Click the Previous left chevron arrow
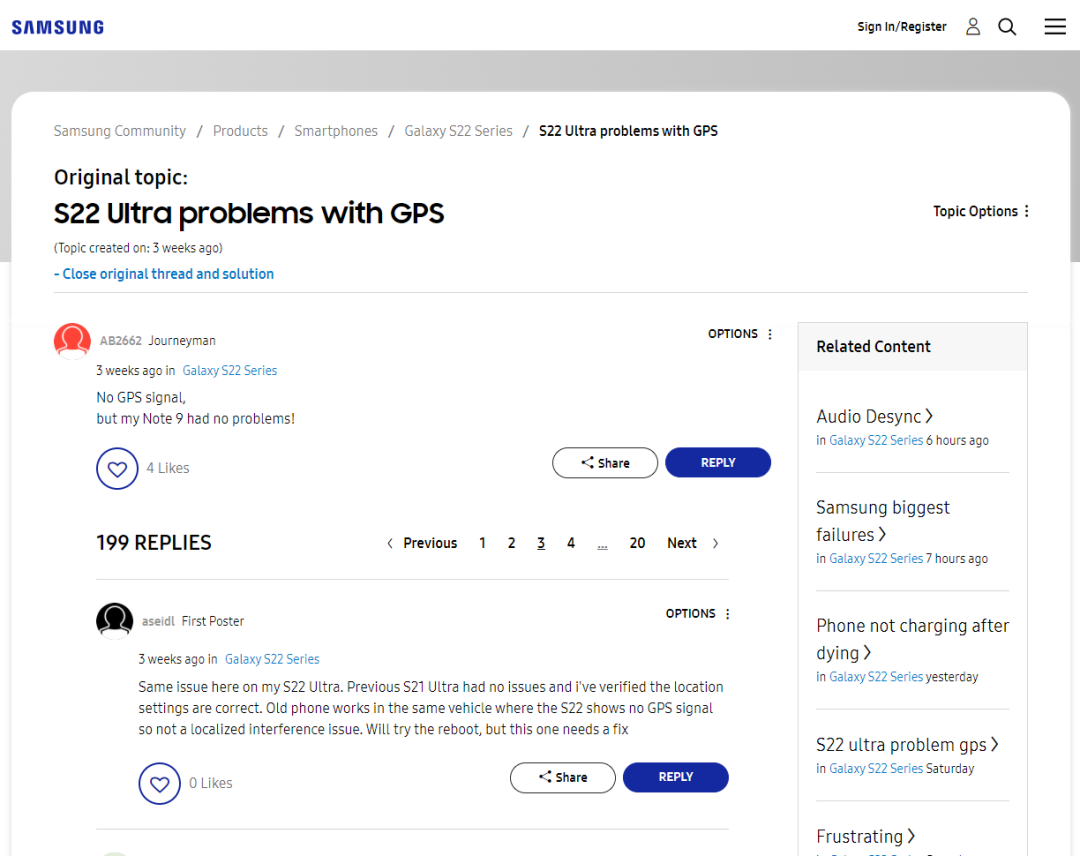This screenshot has height=856, width=1080. tap(390, 543)
